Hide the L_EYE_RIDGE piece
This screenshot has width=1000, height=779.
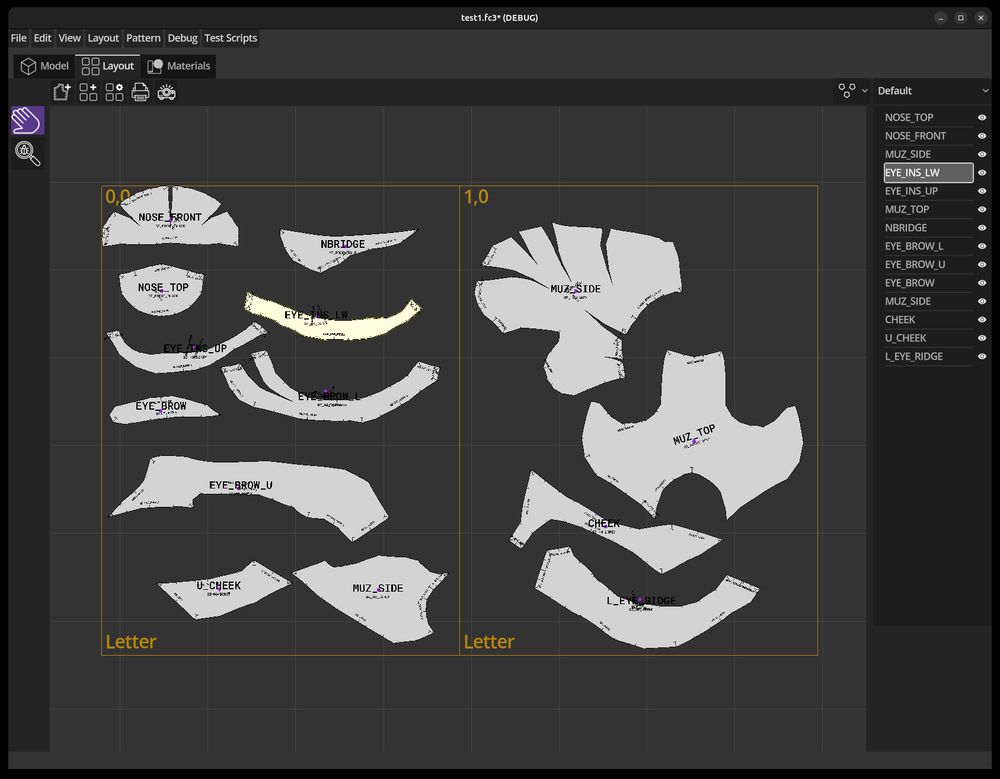[982, 357]
